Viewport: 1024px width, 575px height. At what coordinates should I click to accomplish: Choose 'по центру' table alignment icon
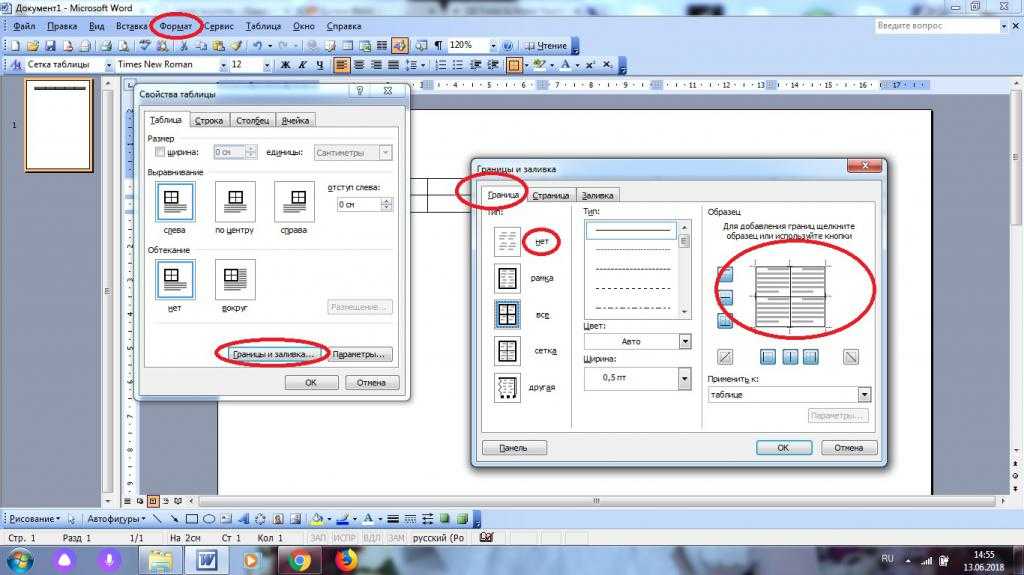[234, 202]
